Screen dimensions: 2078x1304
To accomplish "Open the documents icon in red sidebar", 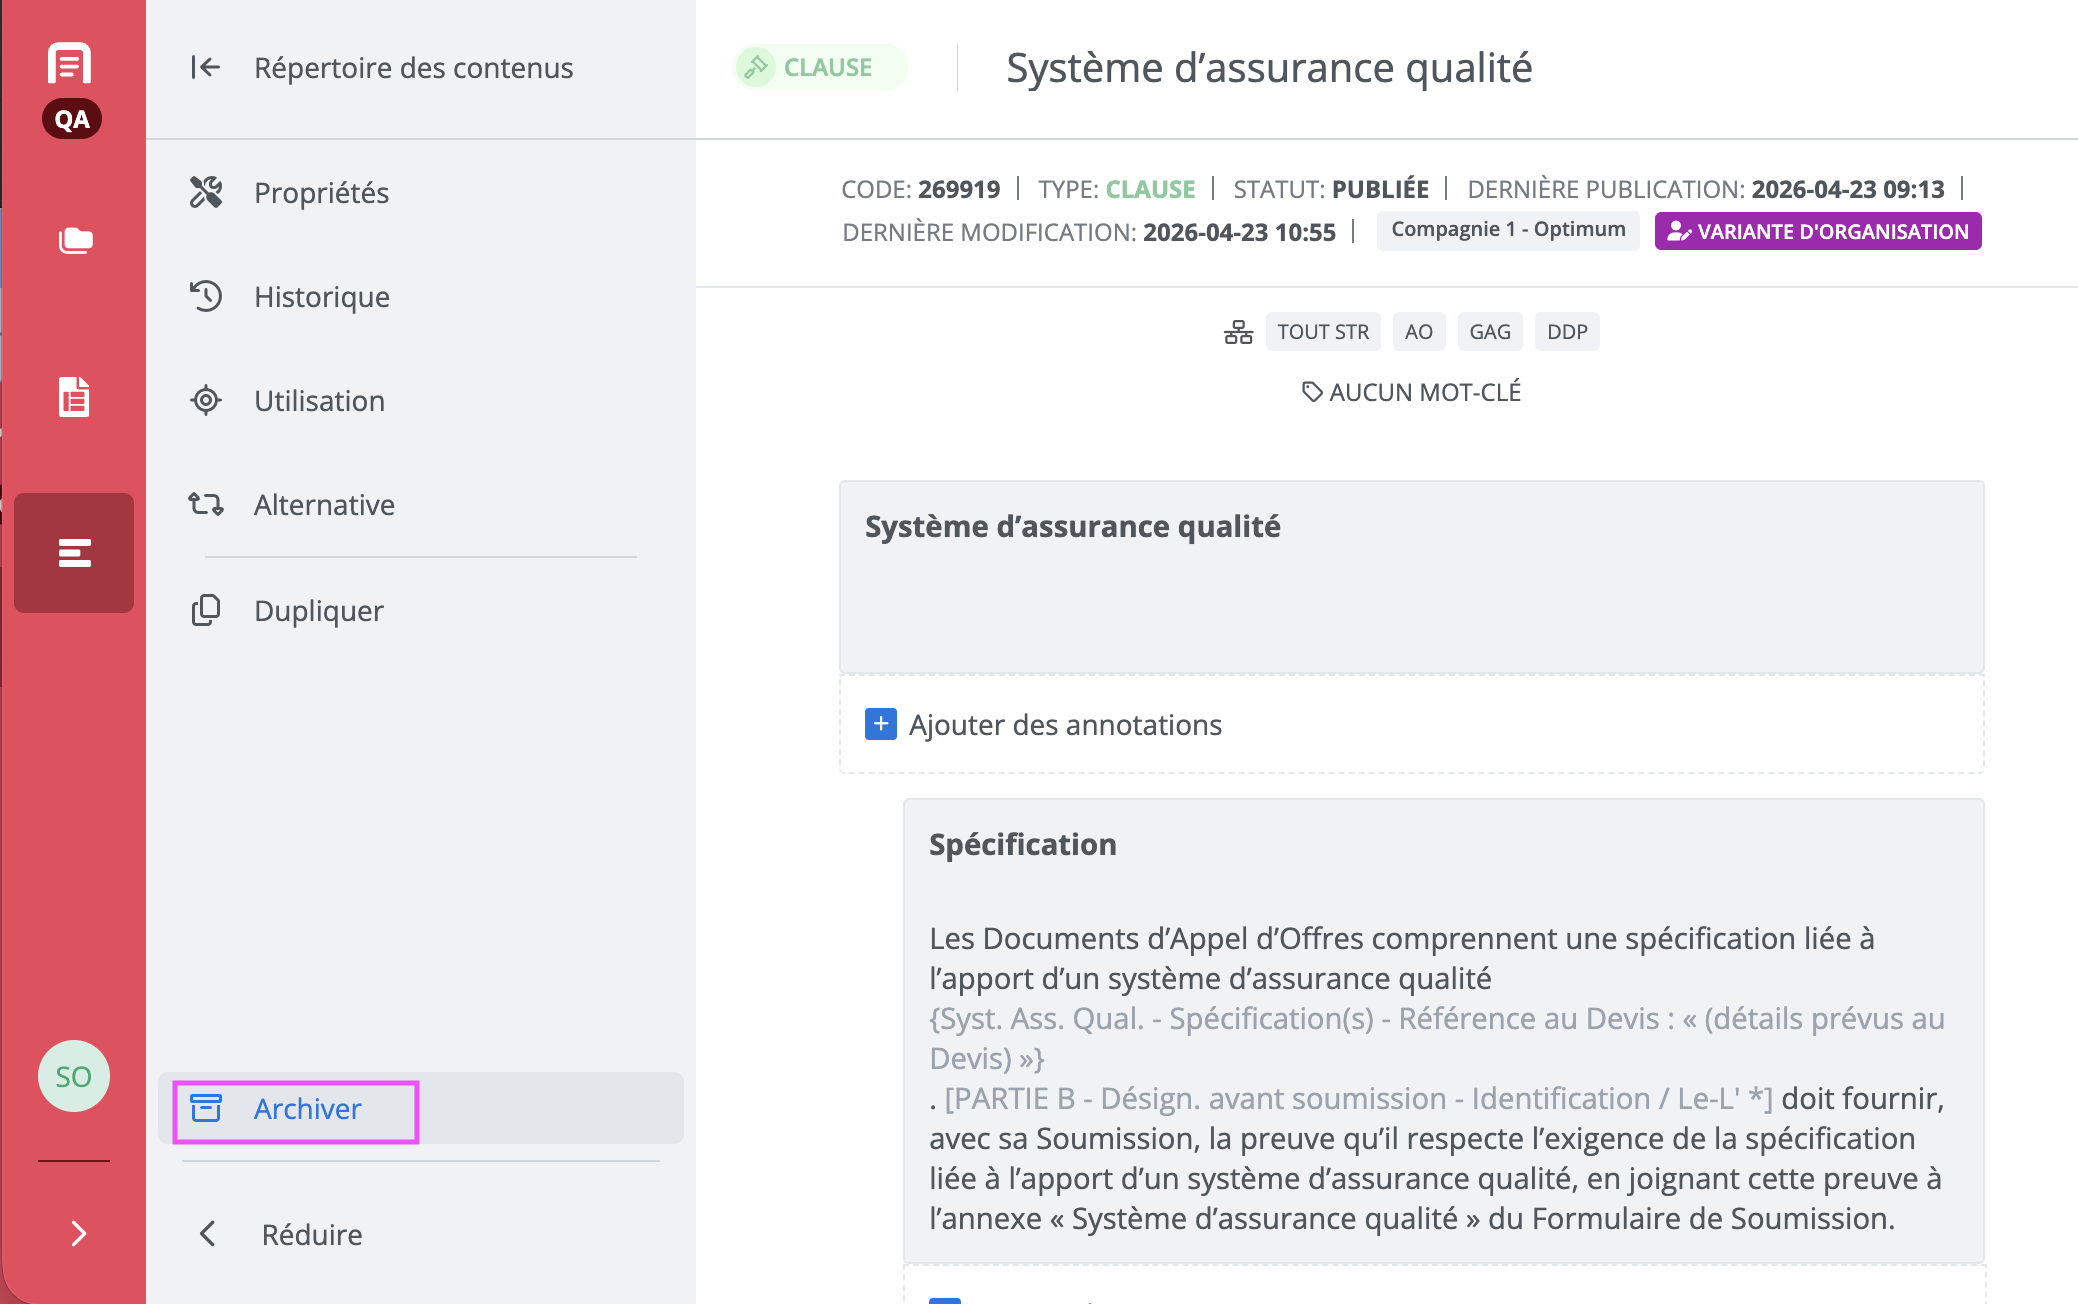I will (74, 397).
